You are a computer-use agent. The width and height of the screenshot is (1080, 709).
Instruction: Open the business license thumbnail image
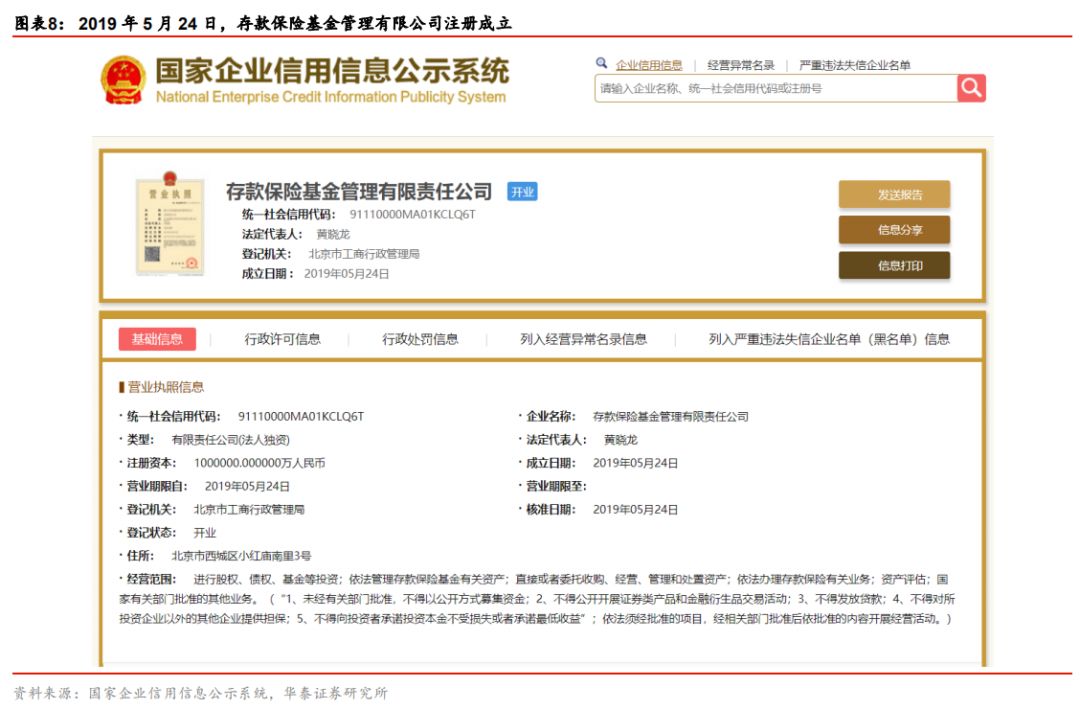(x=170, y=224)
